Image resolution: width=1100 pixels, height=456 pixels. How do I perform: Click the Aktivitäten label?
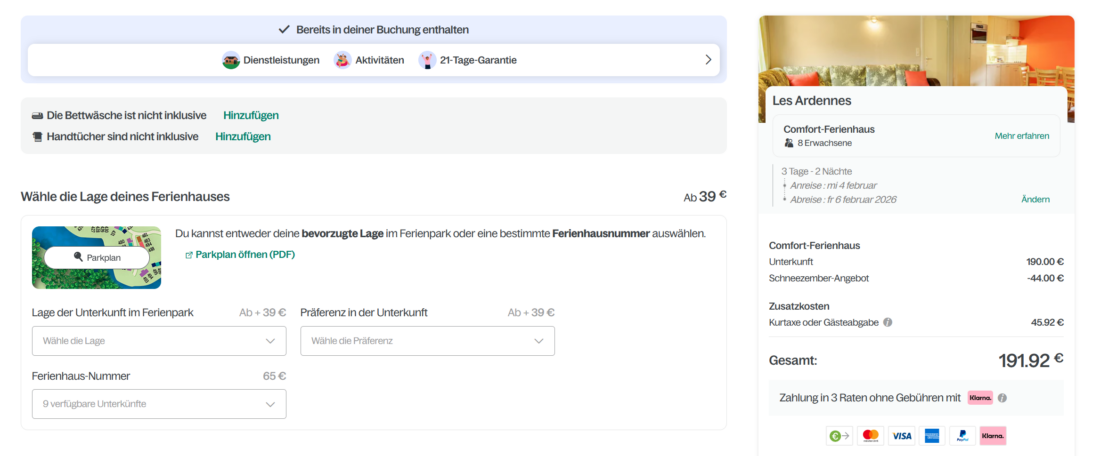tap(380, 60)
